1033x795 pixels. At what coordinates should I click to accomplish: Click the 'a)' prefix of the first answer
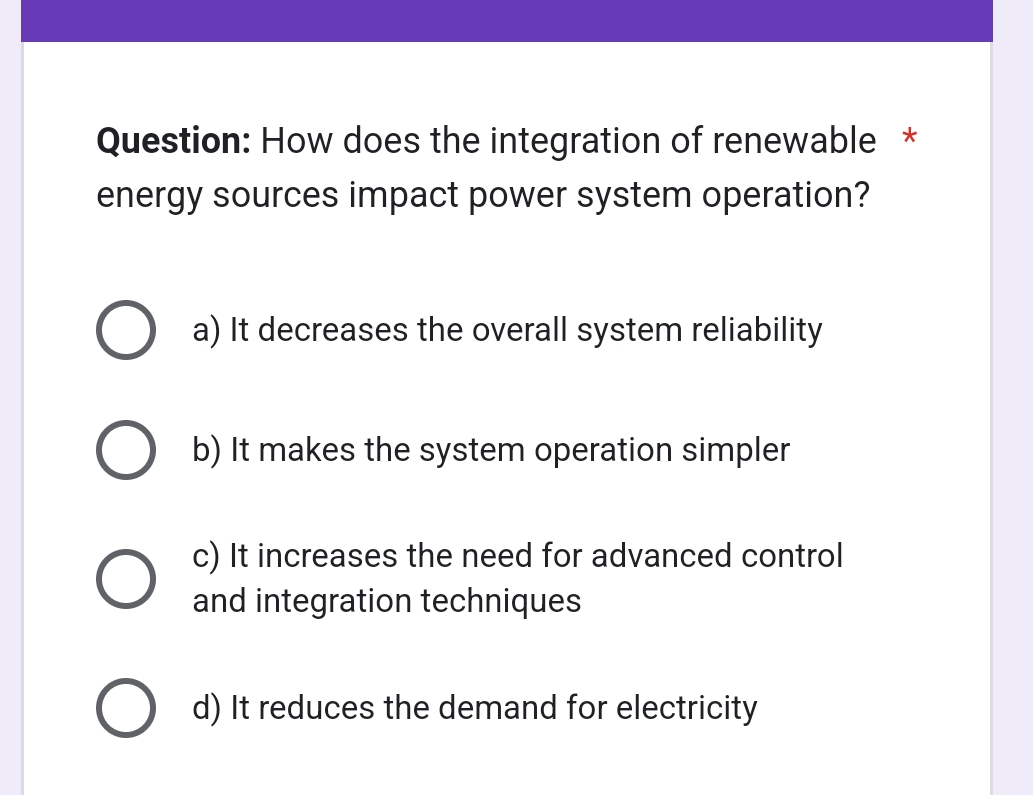[206, 330]
